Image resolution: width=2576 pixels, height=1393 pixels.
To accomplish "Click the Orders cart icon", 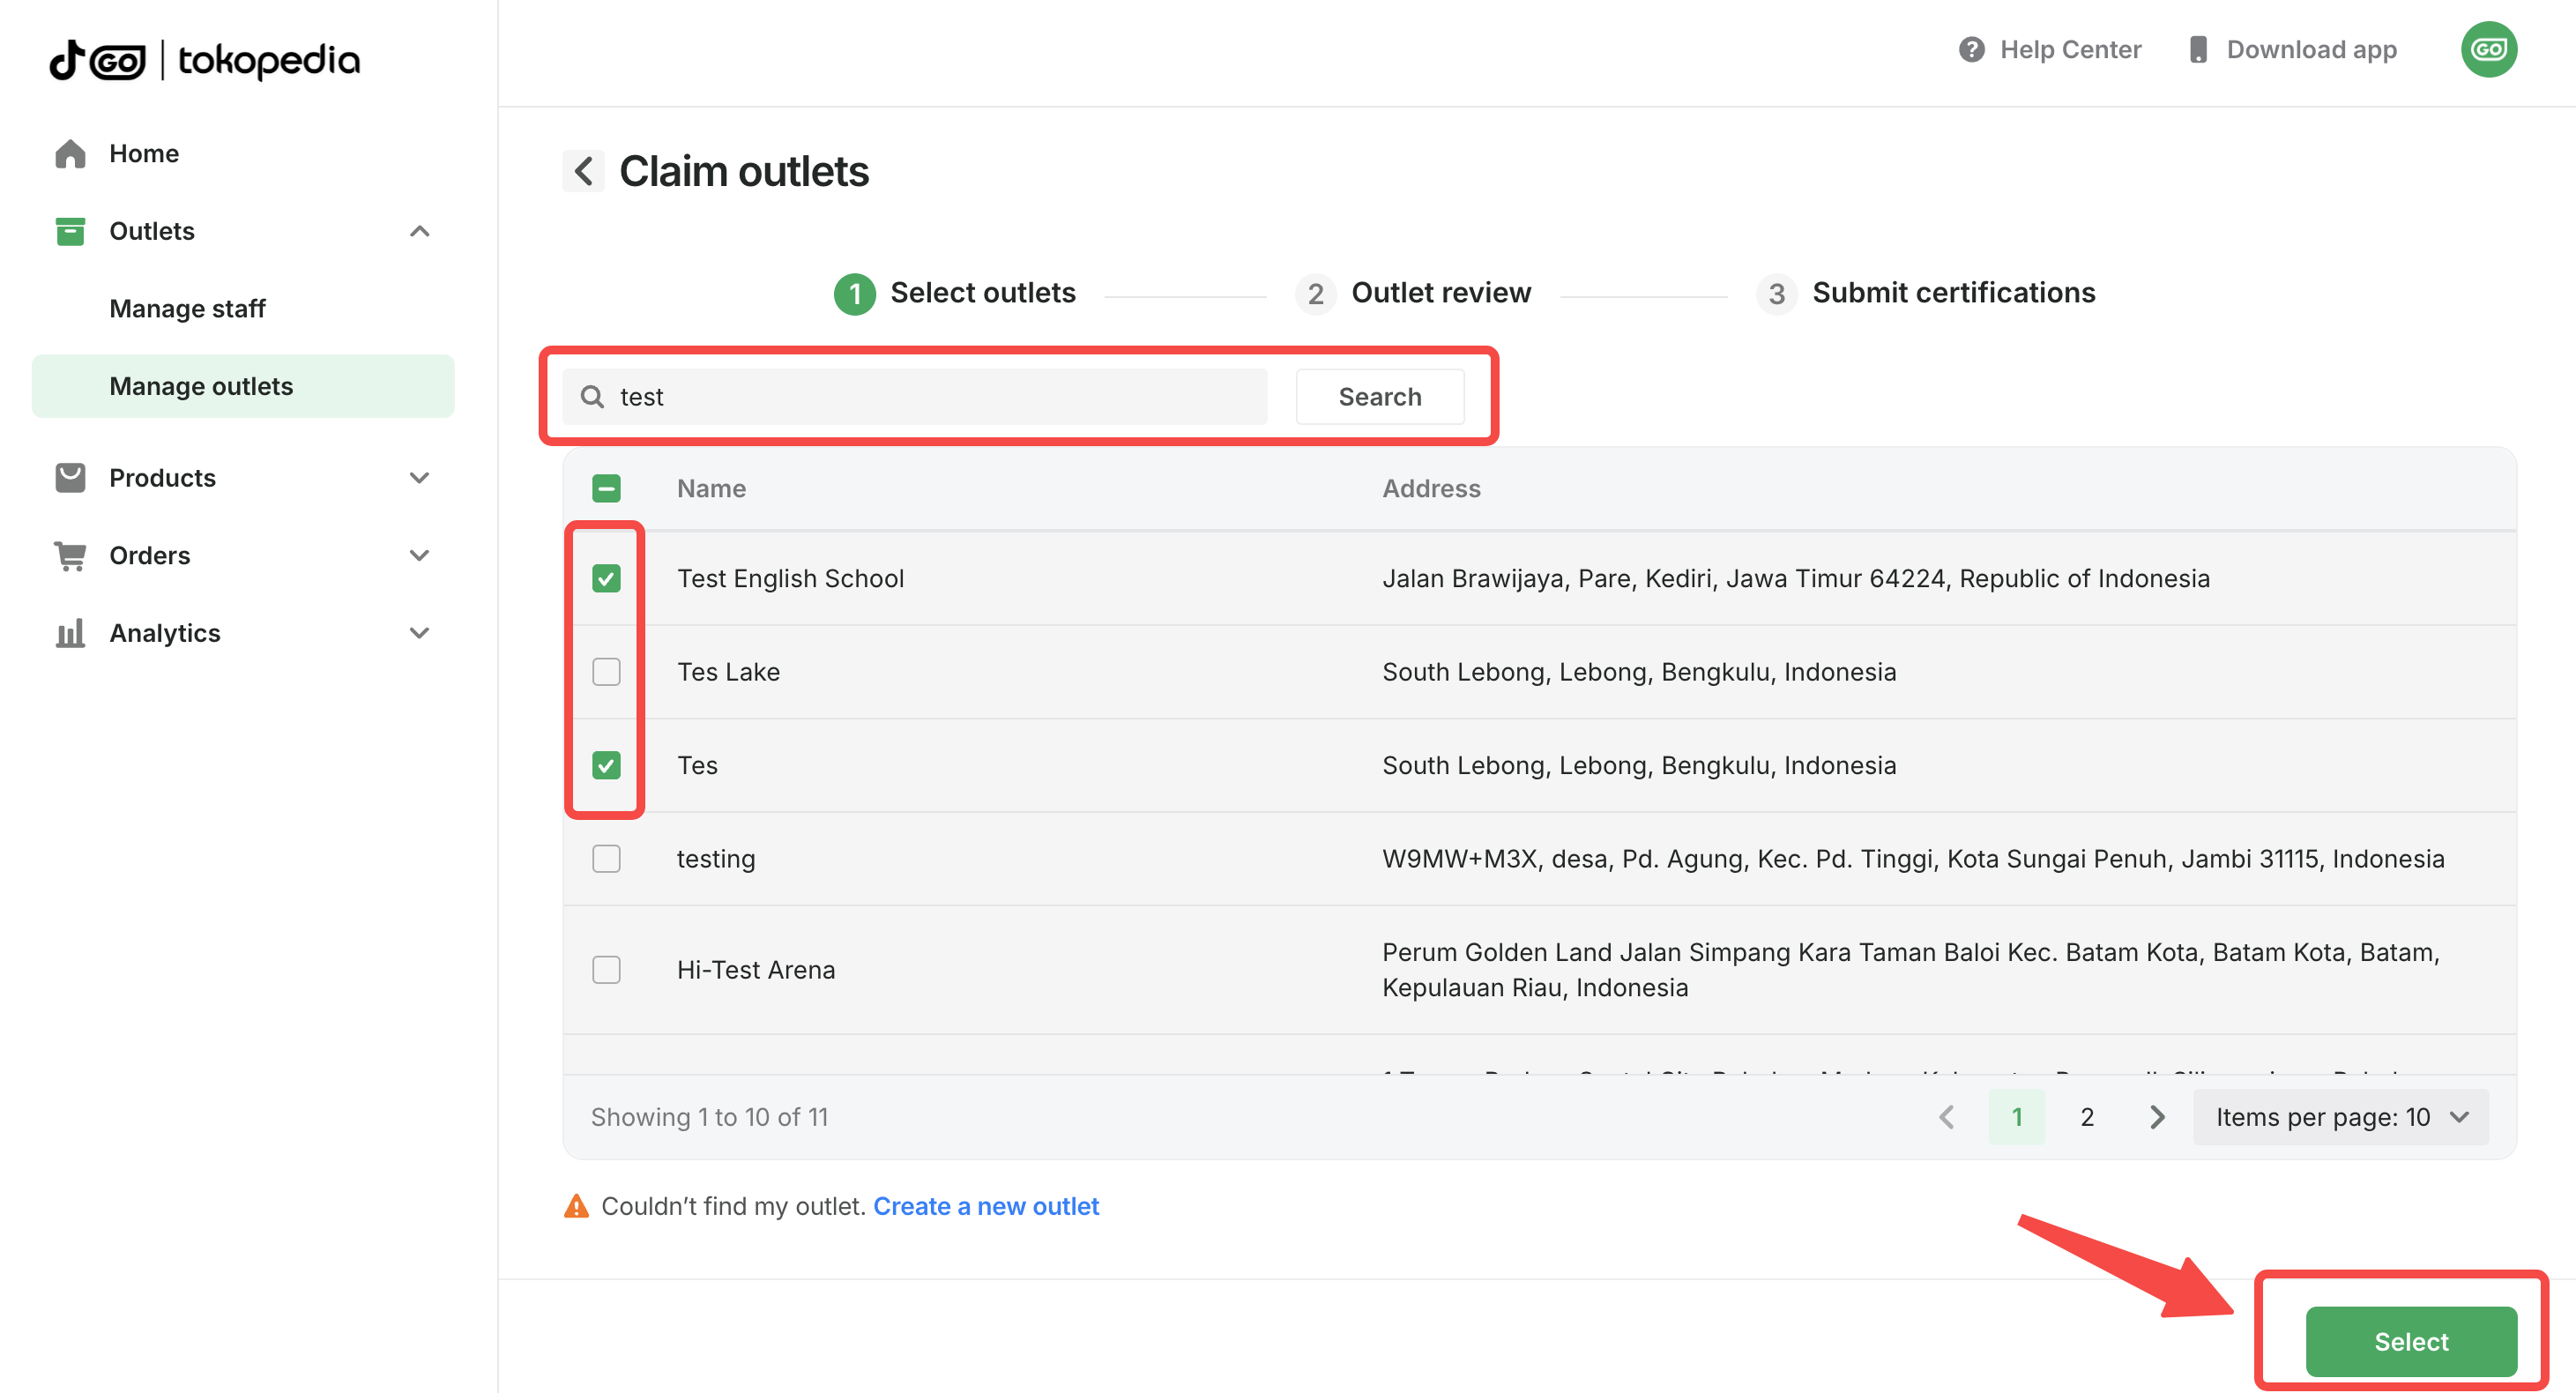I will tap(70, 555).
